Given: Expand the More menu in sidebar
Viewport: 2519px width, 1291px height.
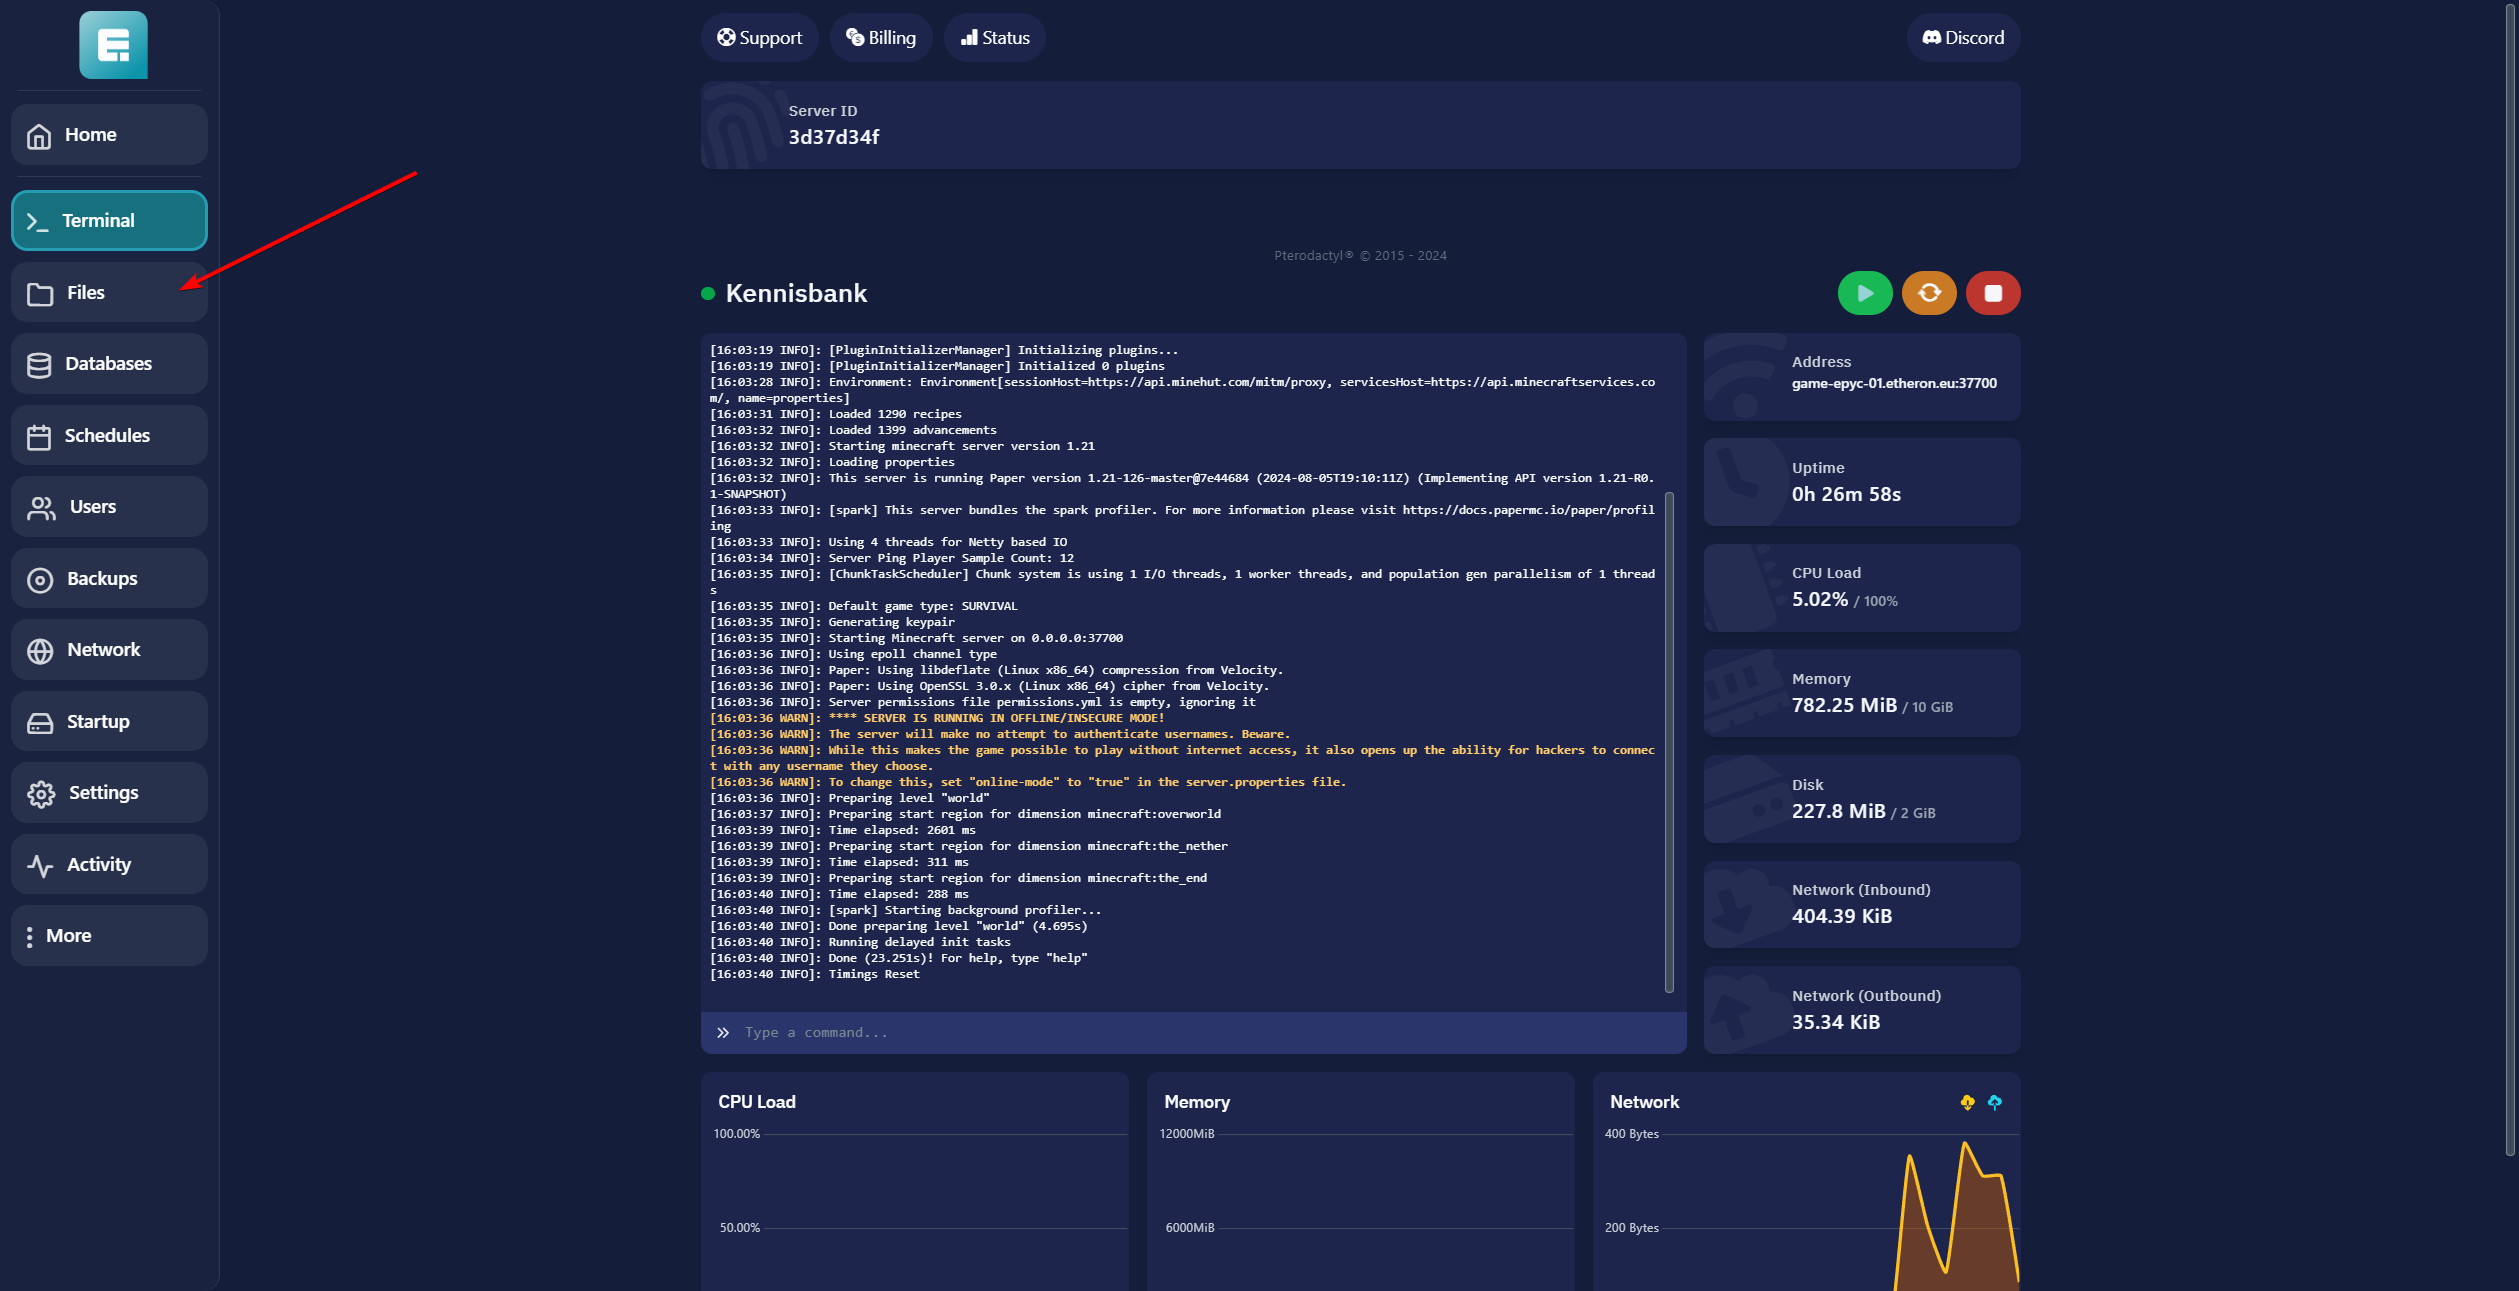Looking at the screenshot, I should (x=109, y=936).
